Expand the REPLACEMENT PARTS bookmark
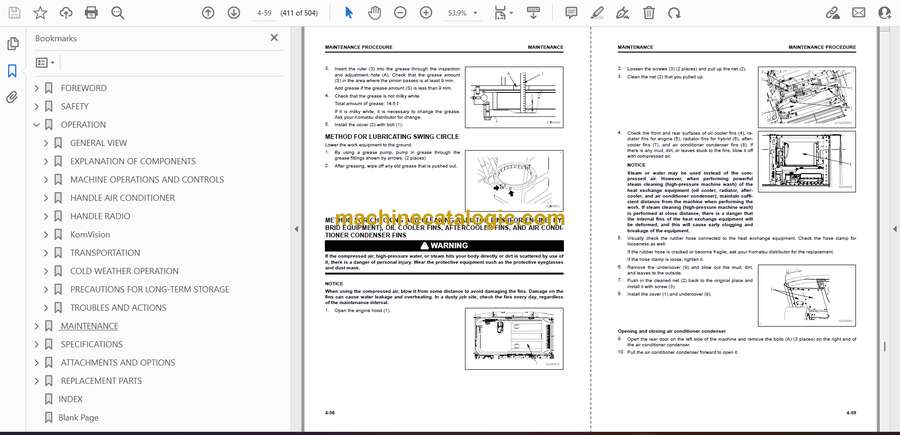This screenshot has height=435, width=900. (37, 381)
